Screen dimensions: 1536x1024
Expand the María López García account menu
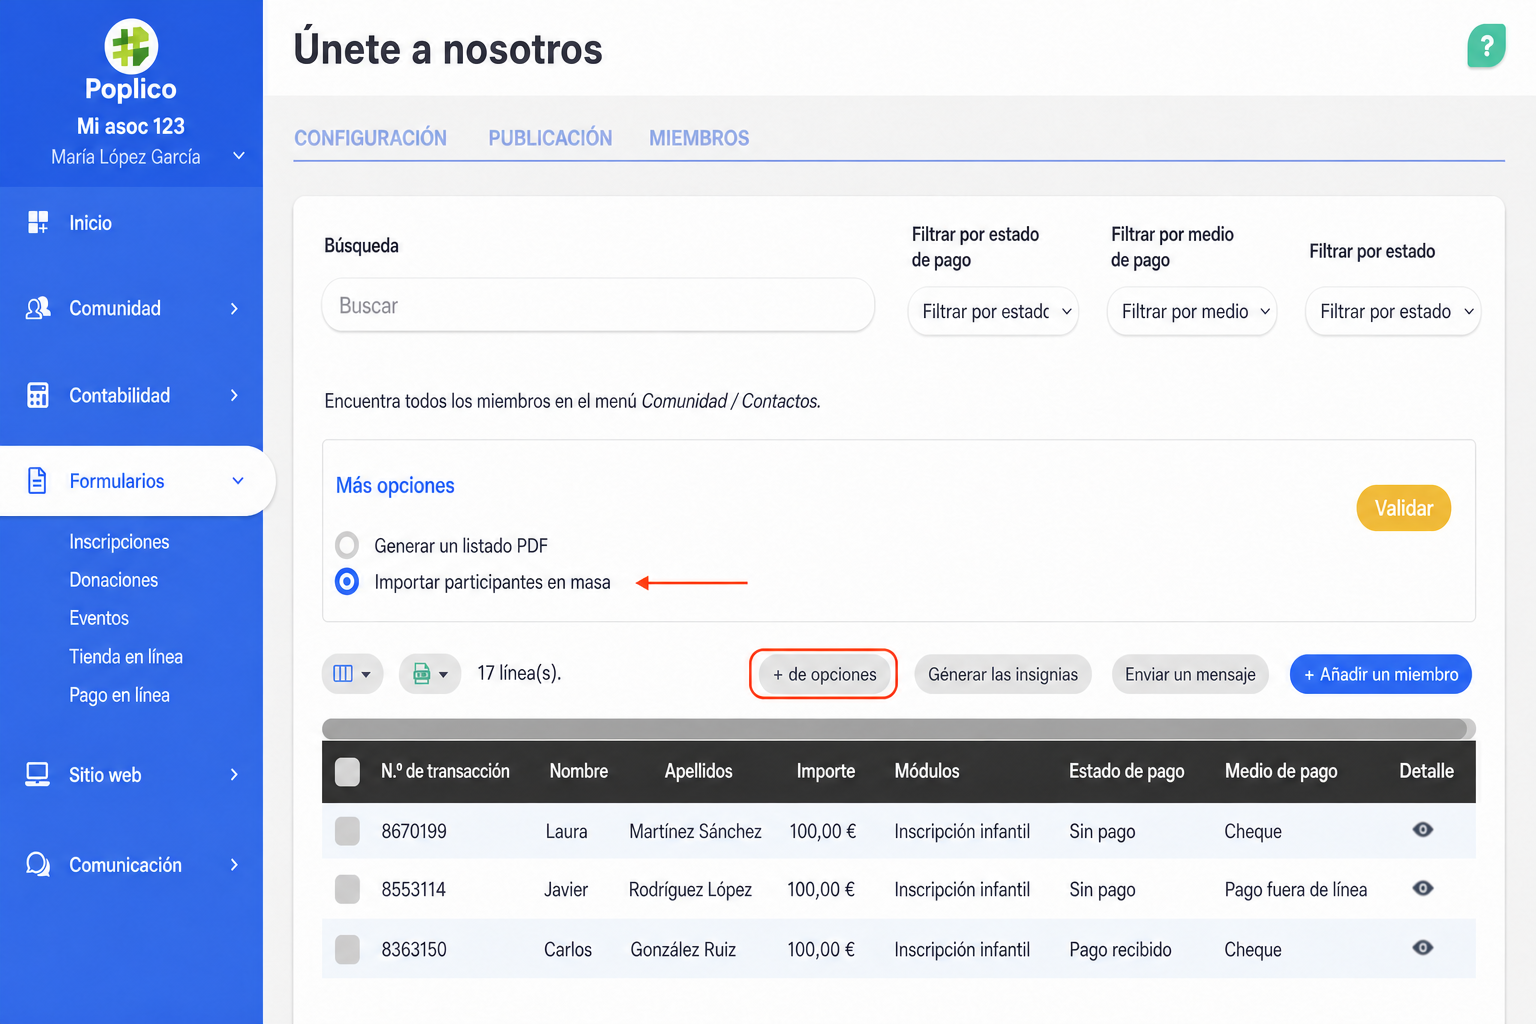(239, 156)
